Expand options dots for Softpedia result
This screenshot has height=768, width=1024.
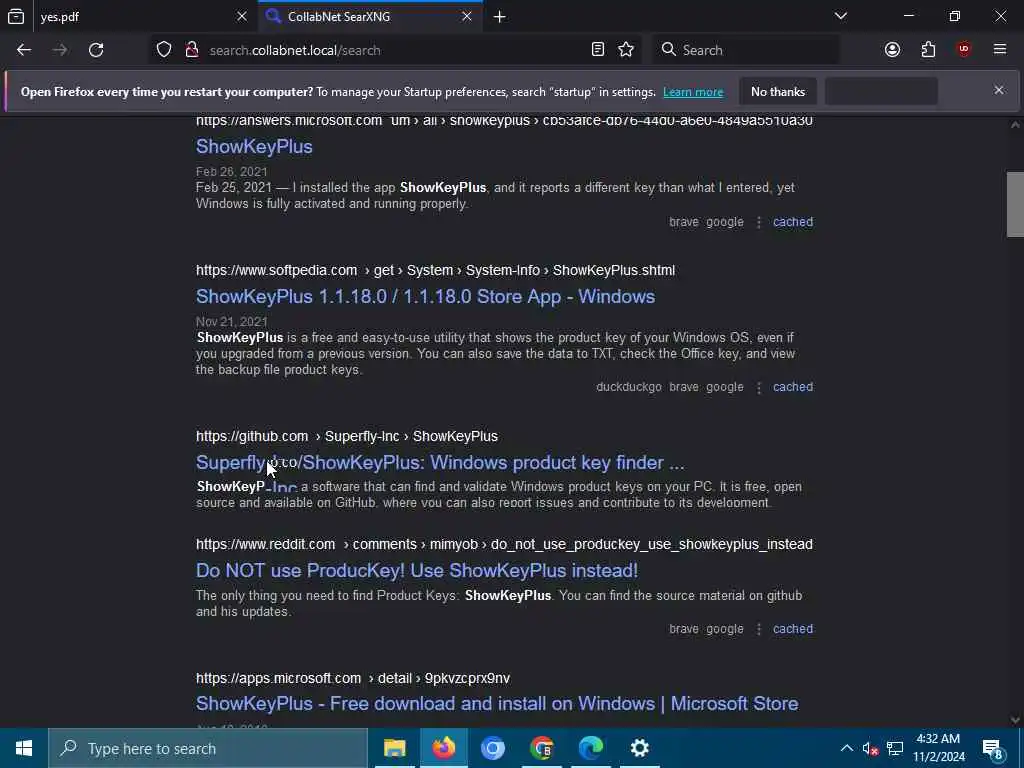[x=758, y=387]
